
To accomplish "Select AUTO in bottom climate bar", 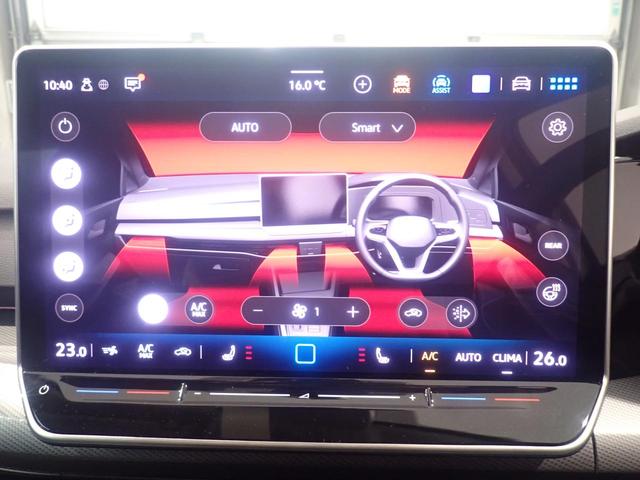I will [x=468, y=358].
